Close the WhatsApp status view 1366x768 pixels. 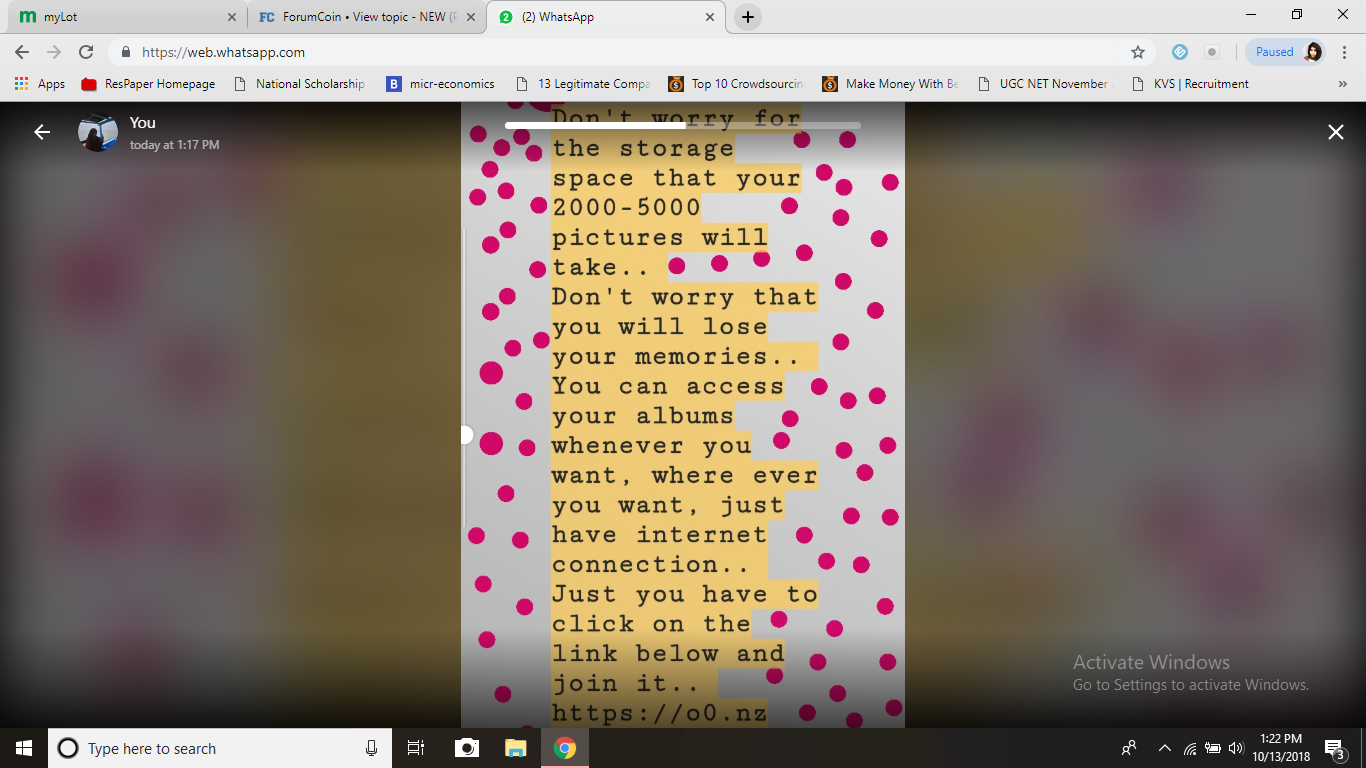pos(1335,131)
